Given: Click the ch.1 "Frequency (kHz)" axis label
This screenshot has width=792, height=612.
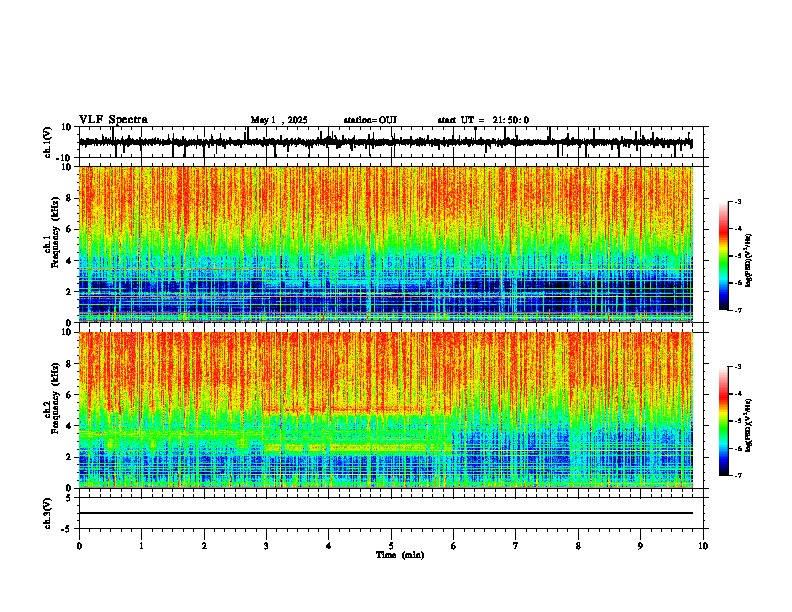Looking at the screenshot, I should pos(55,232).
